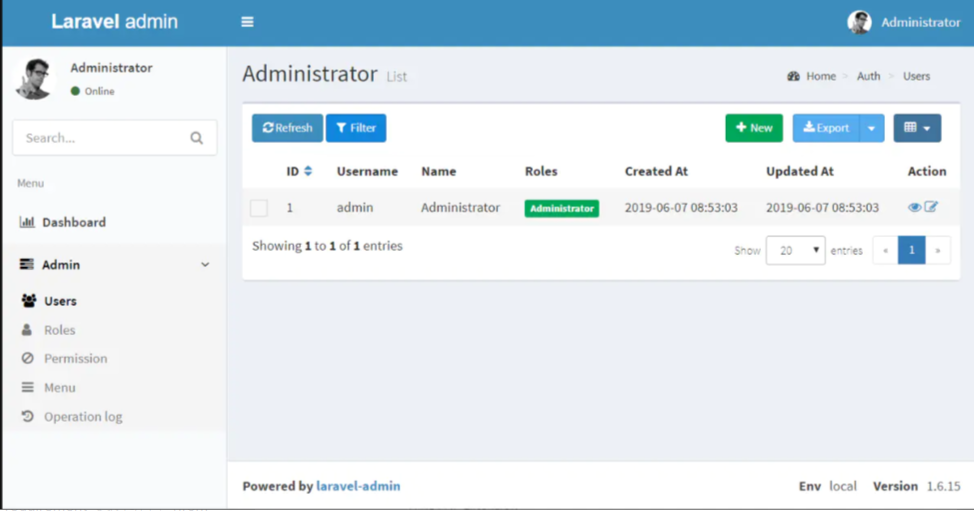Click the Roles person icon in the sidebar
974x511 pixels.
27,330
